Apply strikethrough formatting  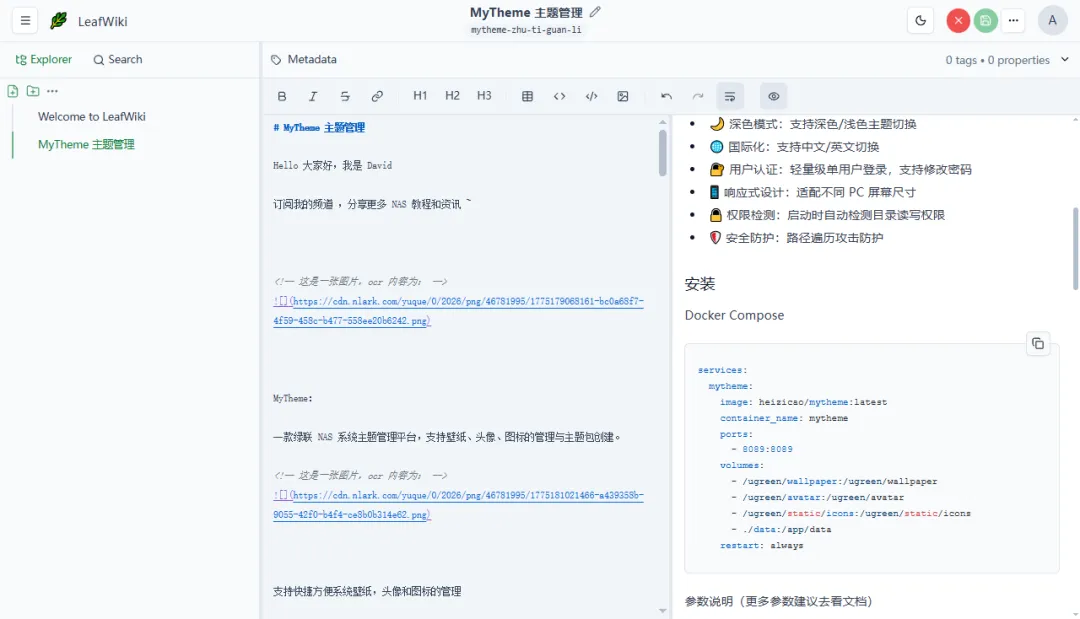click(x=345, y=96)
